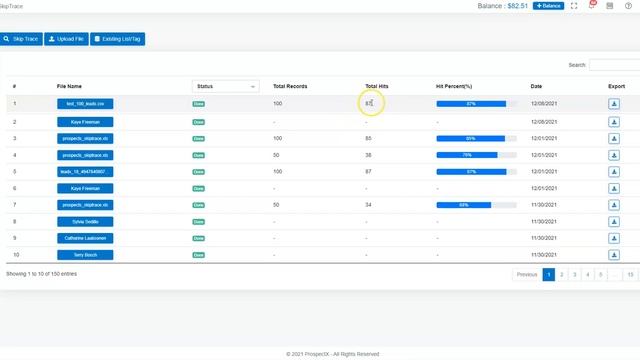Click into the Search field
Screen dimensions: 640x360
(x=614, y=65)
